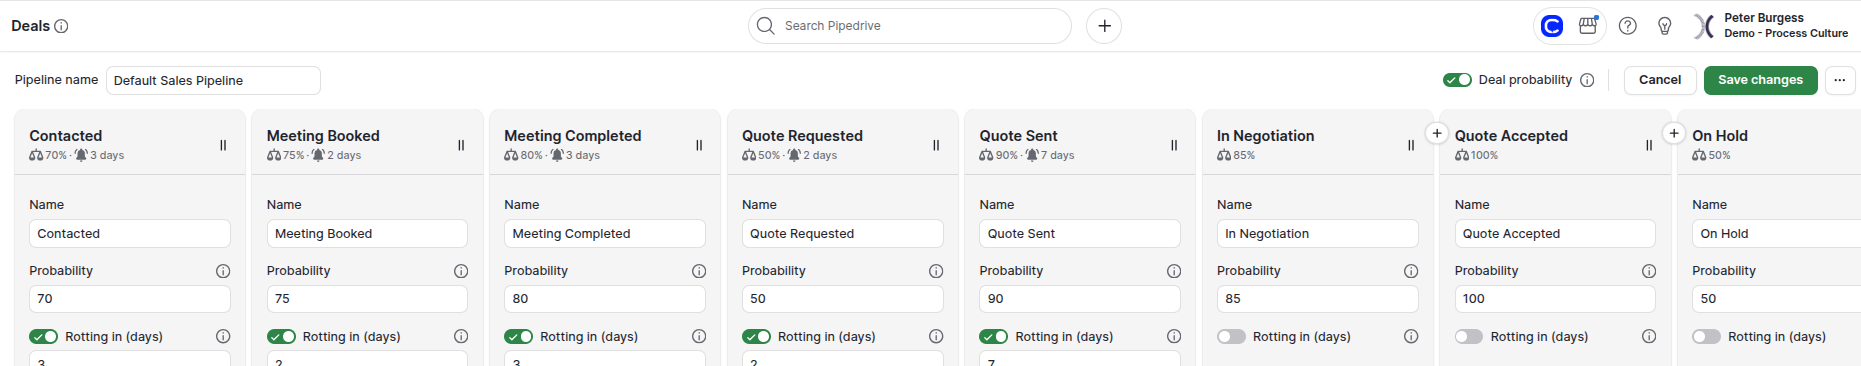The image size is (1861, 366).
Task: Click Probability info icon in Quote Requested stage
Action: [936, 271]
